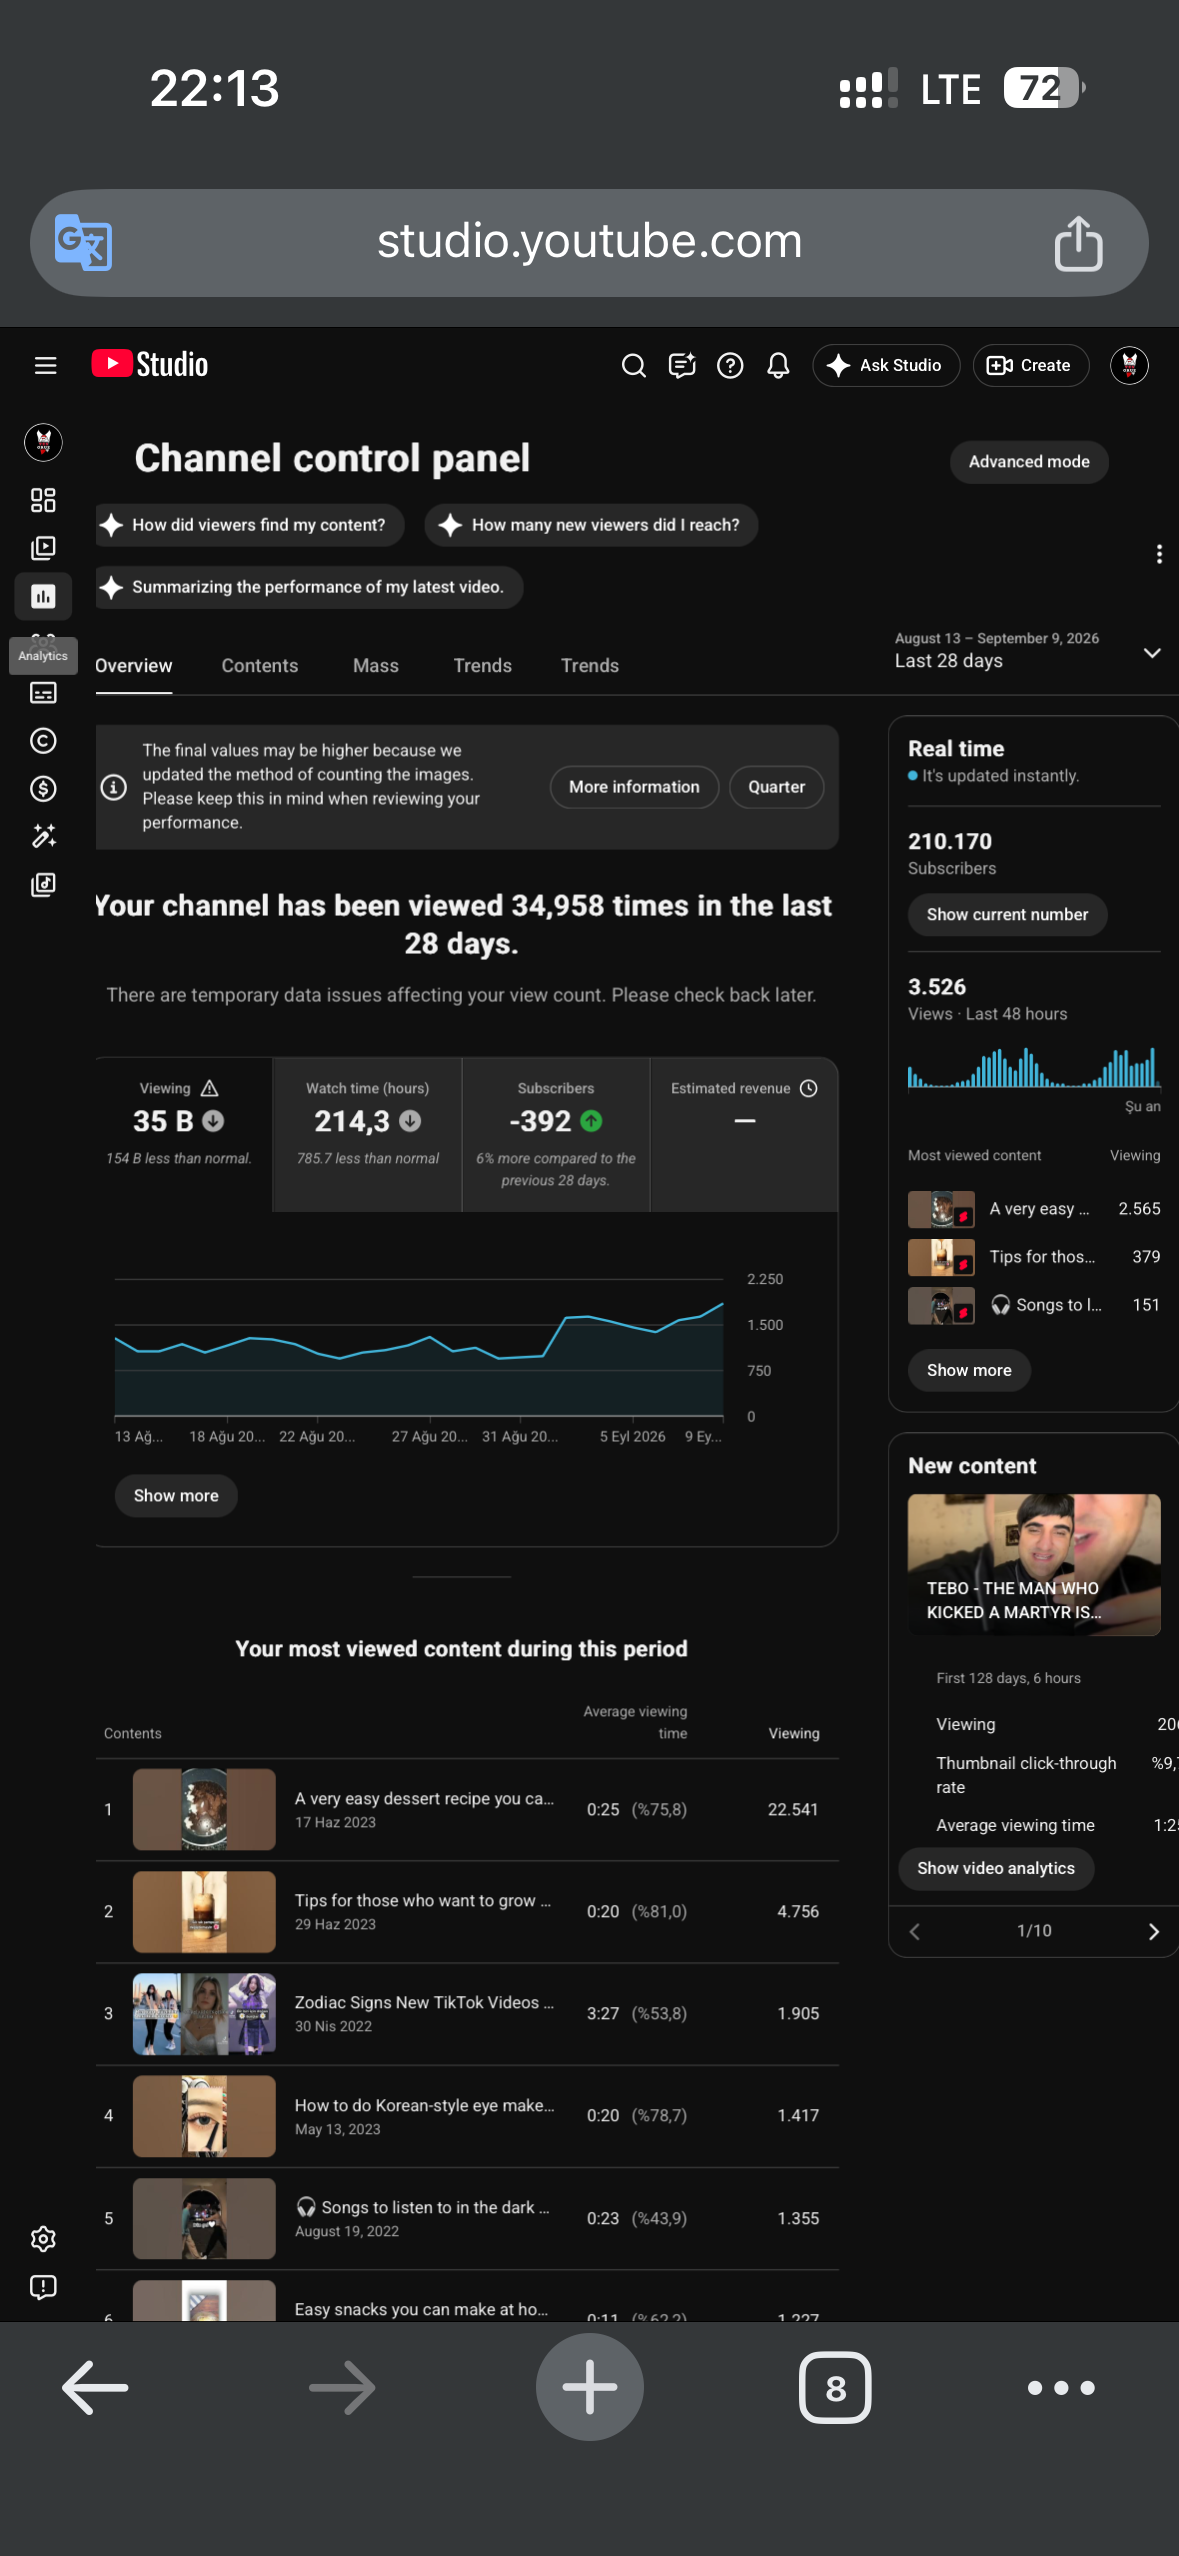Click the Ask Studio button

pos(886,365)
